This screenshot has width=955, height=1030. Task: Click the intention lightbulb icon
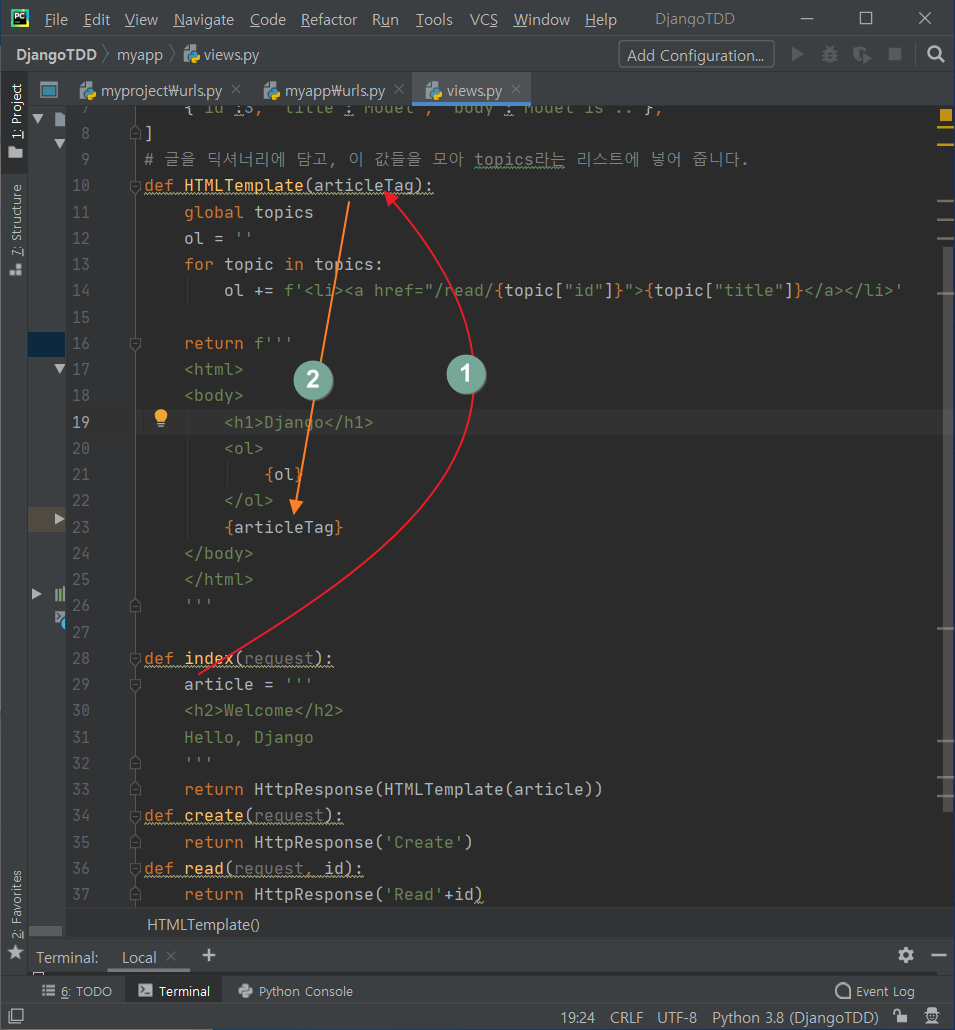(161, 418)
